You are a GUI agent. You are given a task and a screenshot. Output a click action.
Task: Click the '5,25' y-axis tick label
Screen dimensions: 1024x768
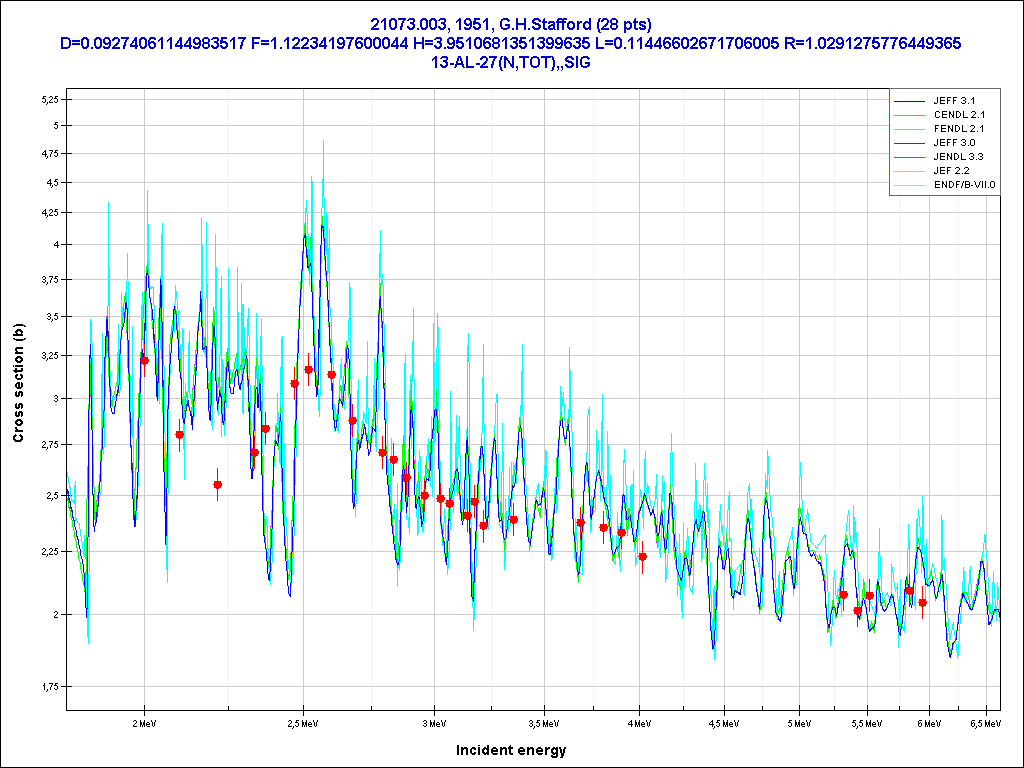pyautogui.click(x=48, y=99)
